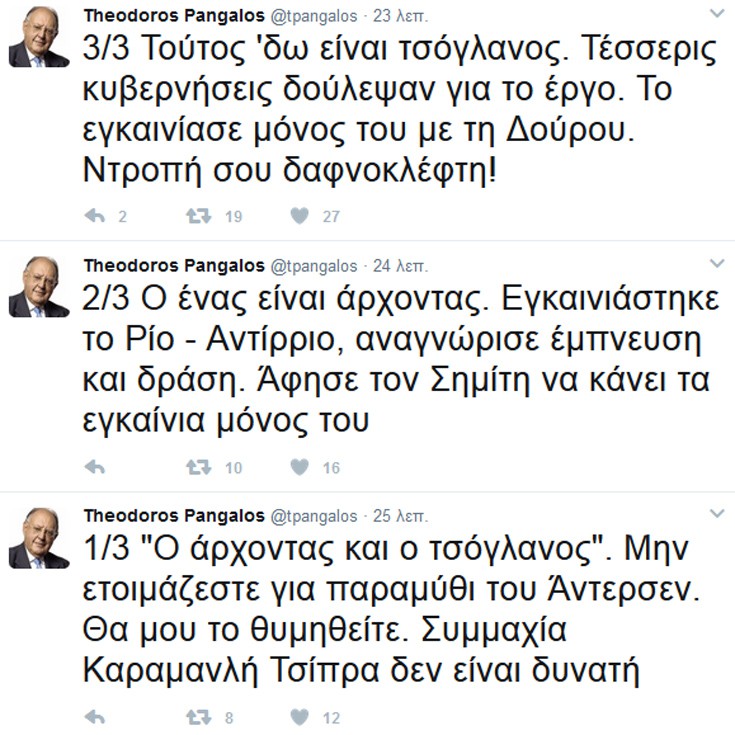Open more options chevron on first tweet
The image size is (735, 735).
pyautogui.click(x=717, y=14)
